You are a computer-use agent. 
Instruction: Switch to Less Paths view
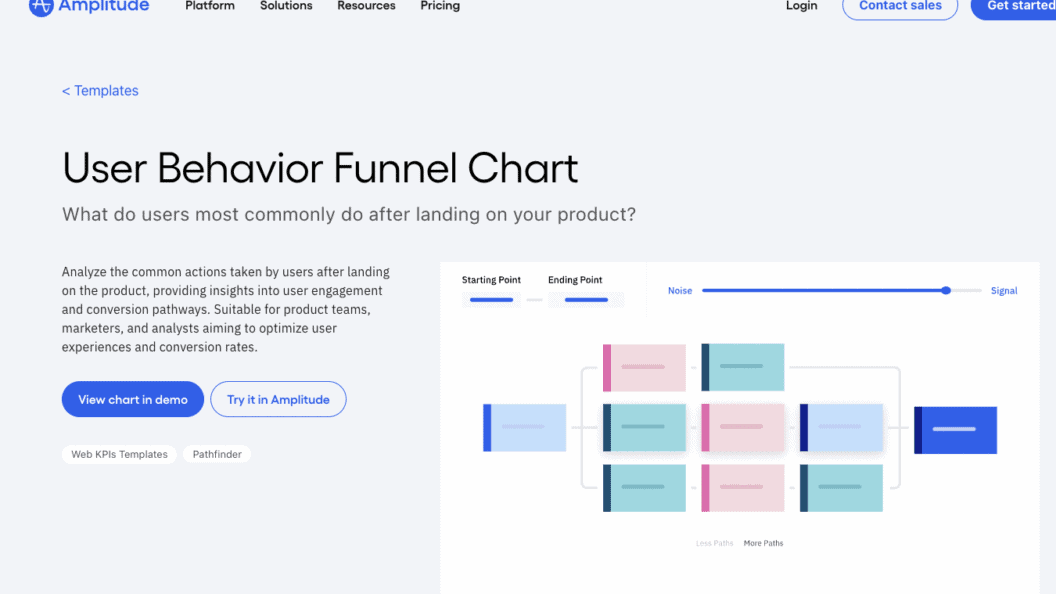pos(714,543)
